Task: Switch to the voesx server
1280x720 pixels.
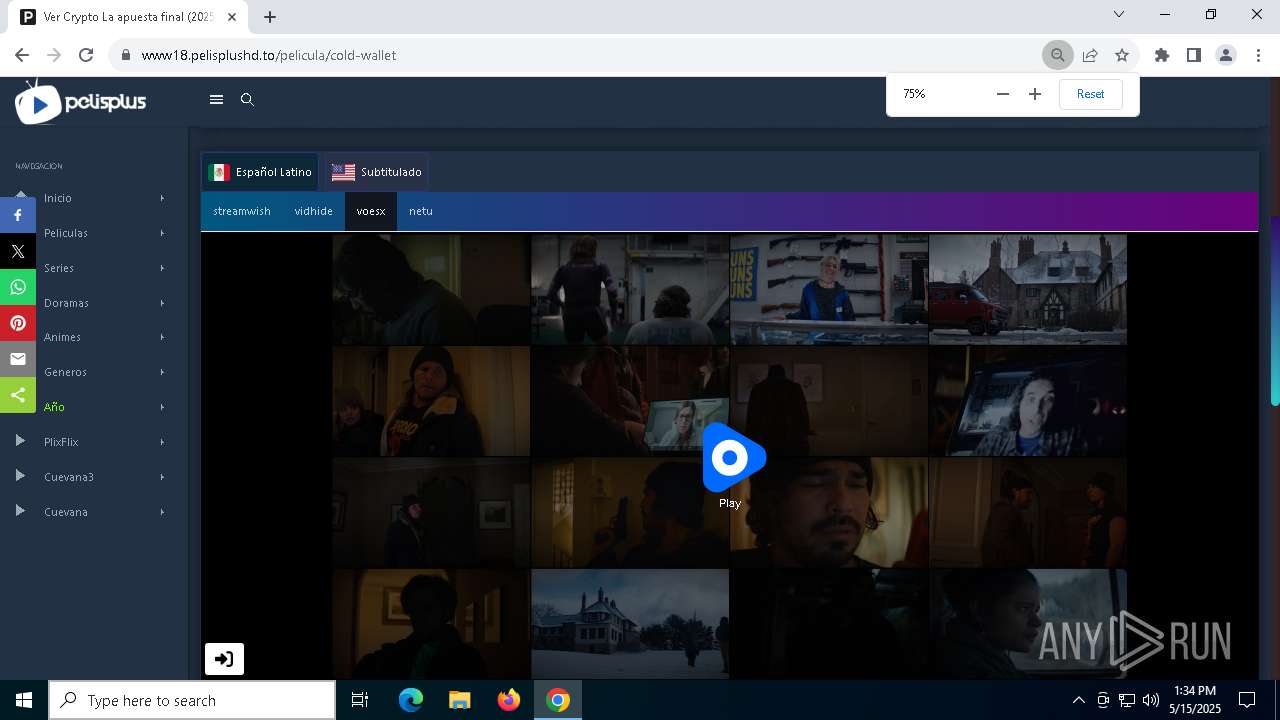Action: click(371, 211)
